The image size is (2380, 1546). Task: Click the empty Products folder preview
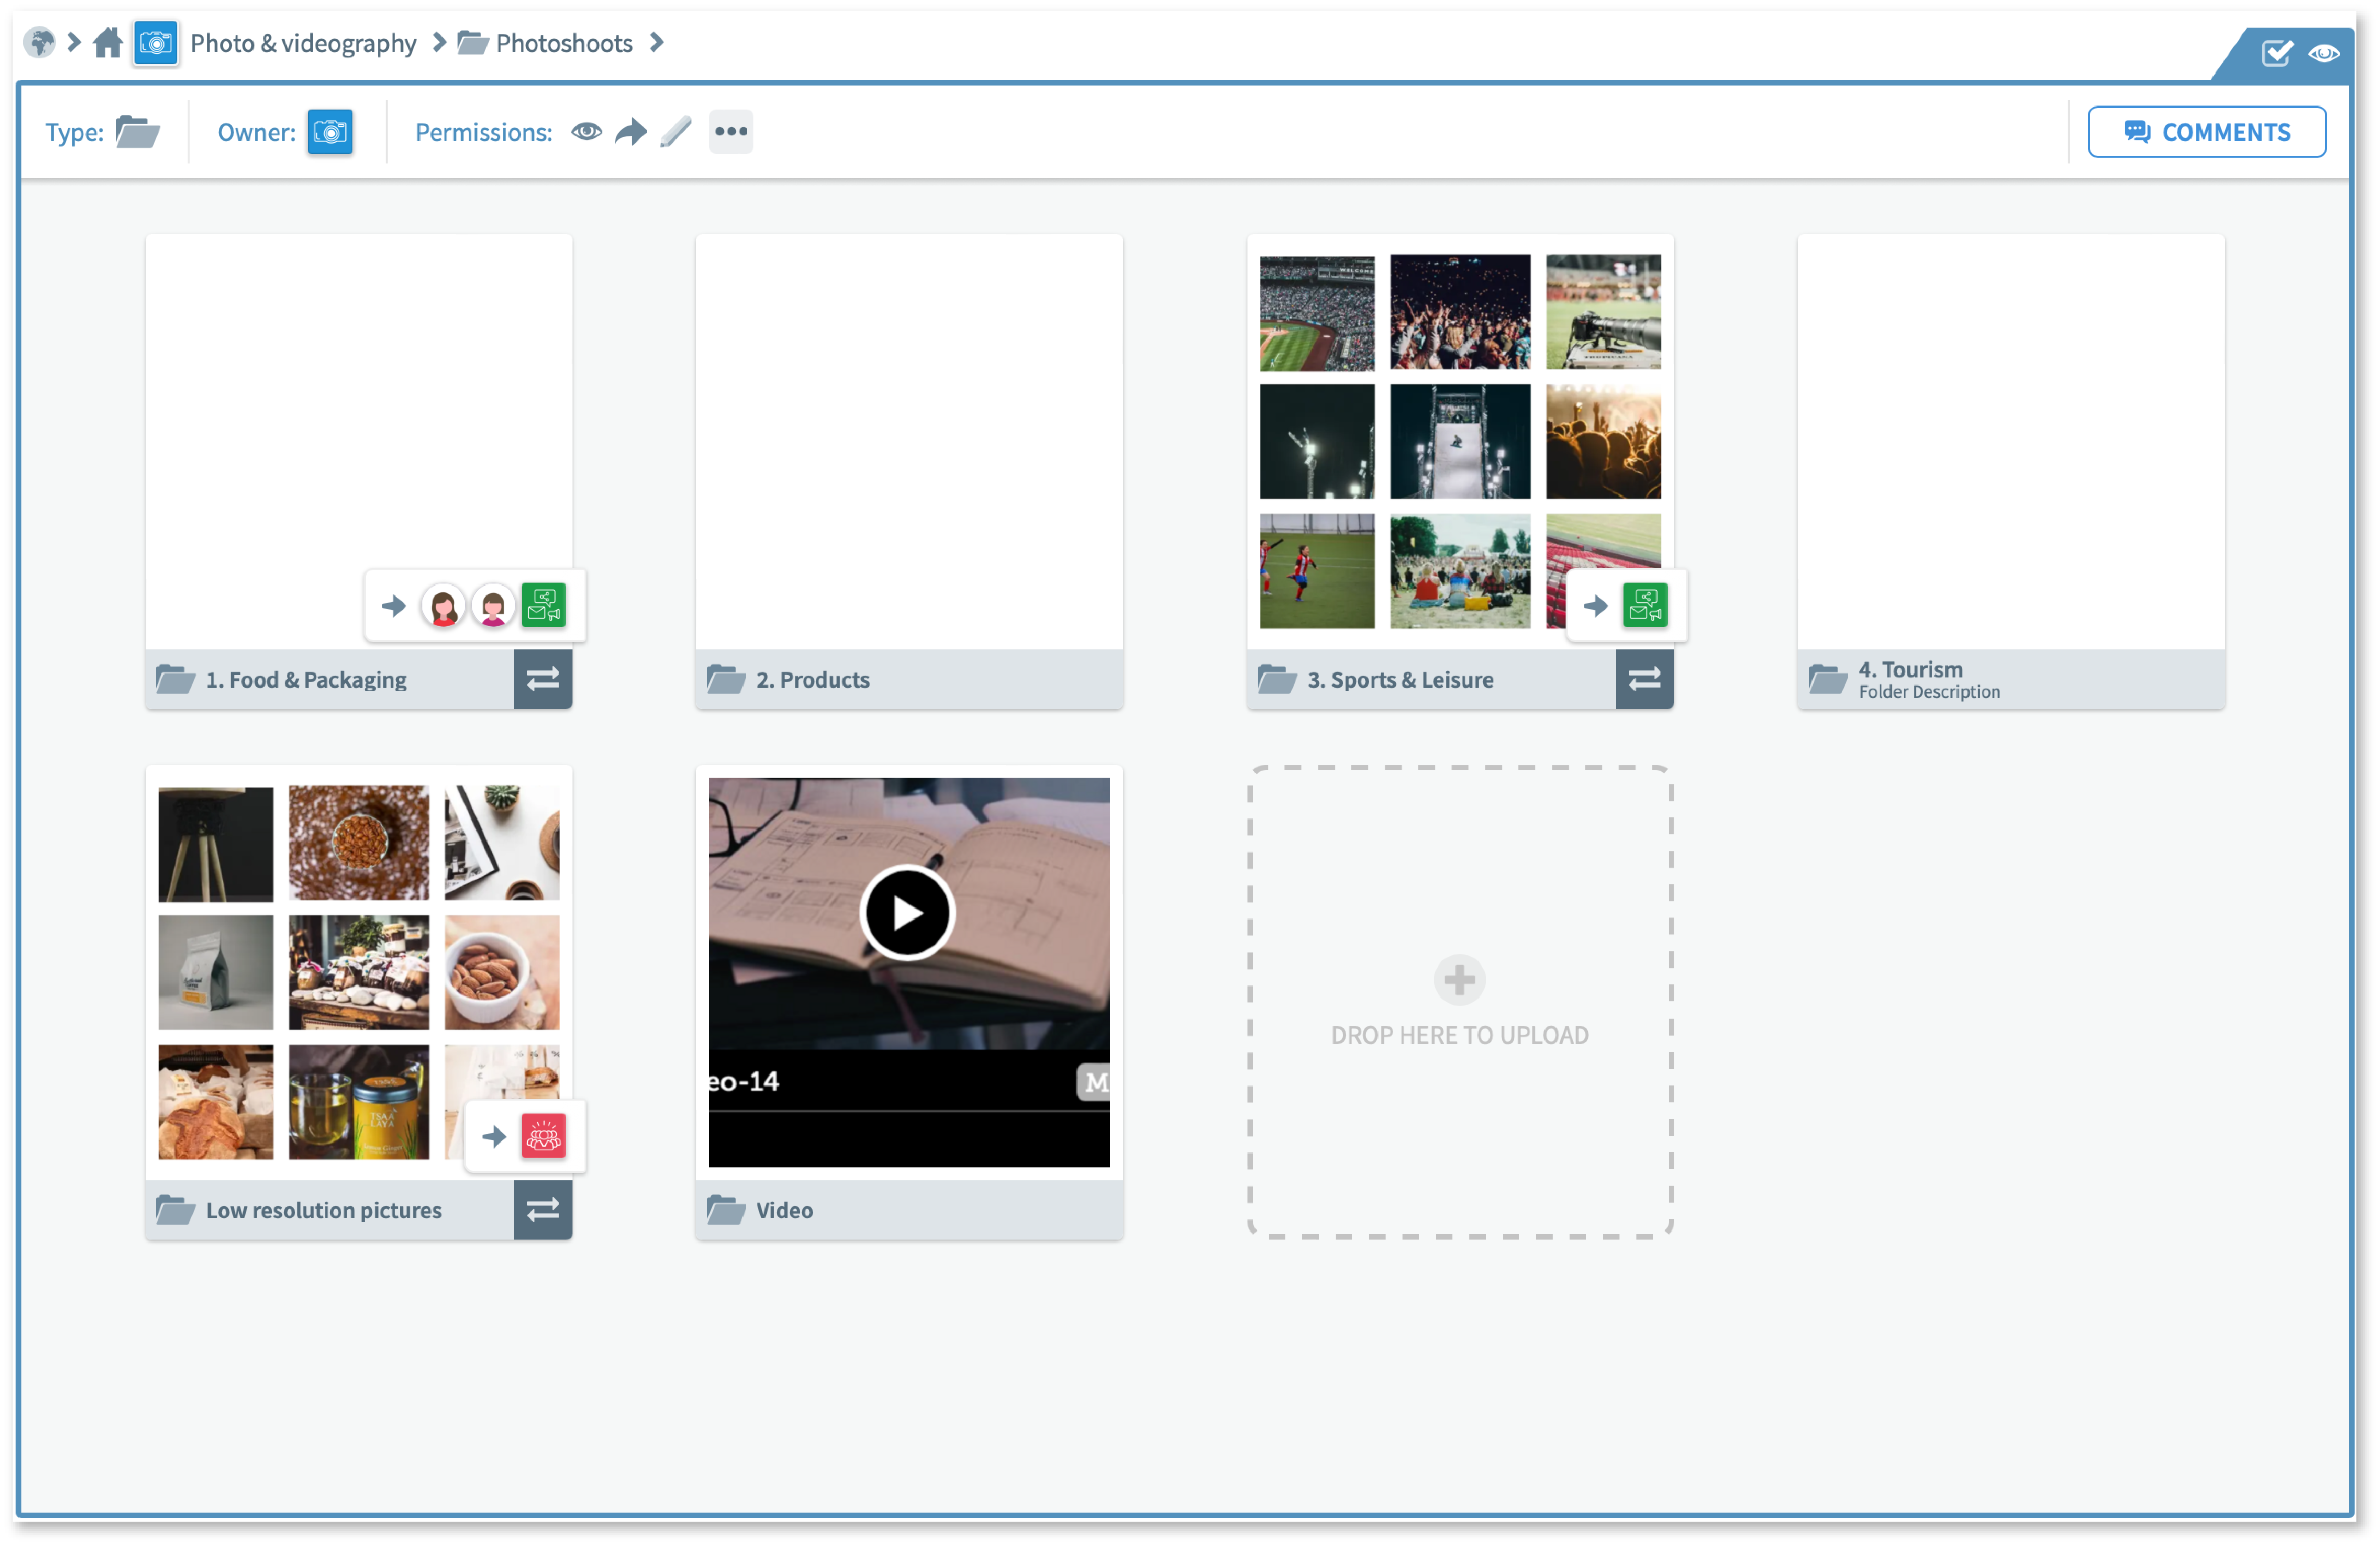pos(909,442)
